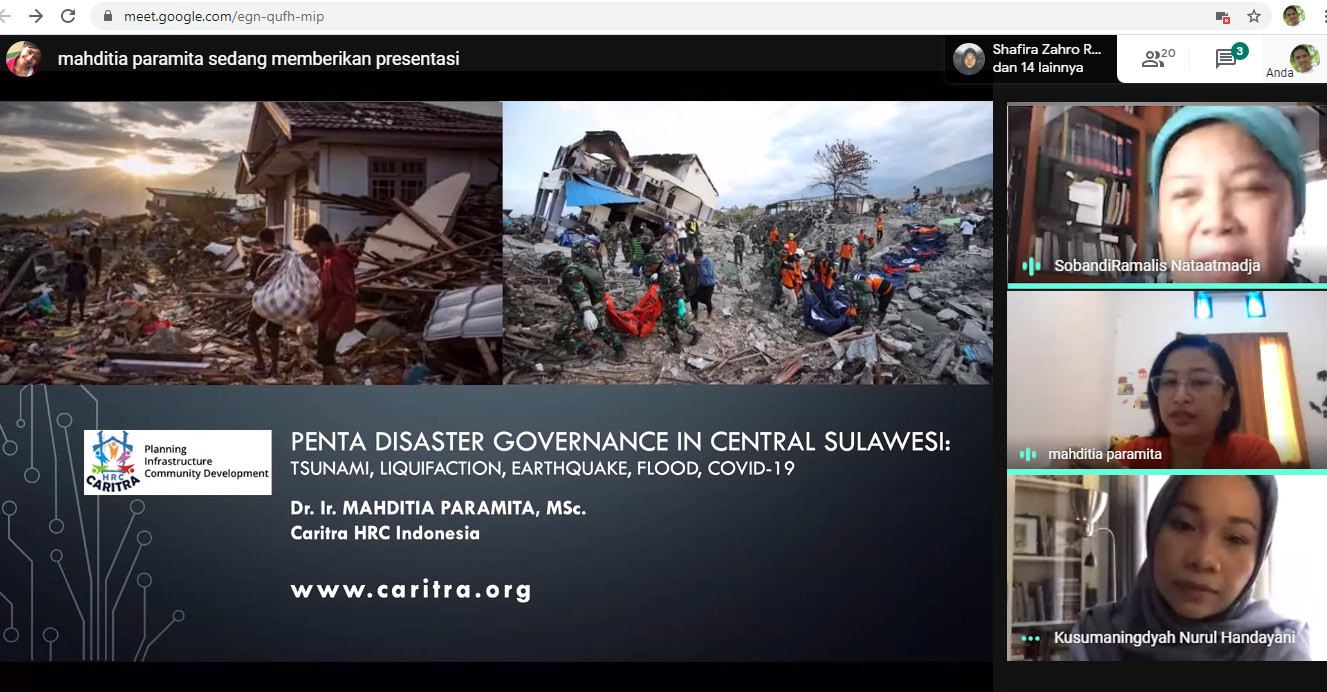The width and height of the screenshot is (1327, 692).
Task: Click presenter avatar beside presentation notice
Action: (23, 59)
